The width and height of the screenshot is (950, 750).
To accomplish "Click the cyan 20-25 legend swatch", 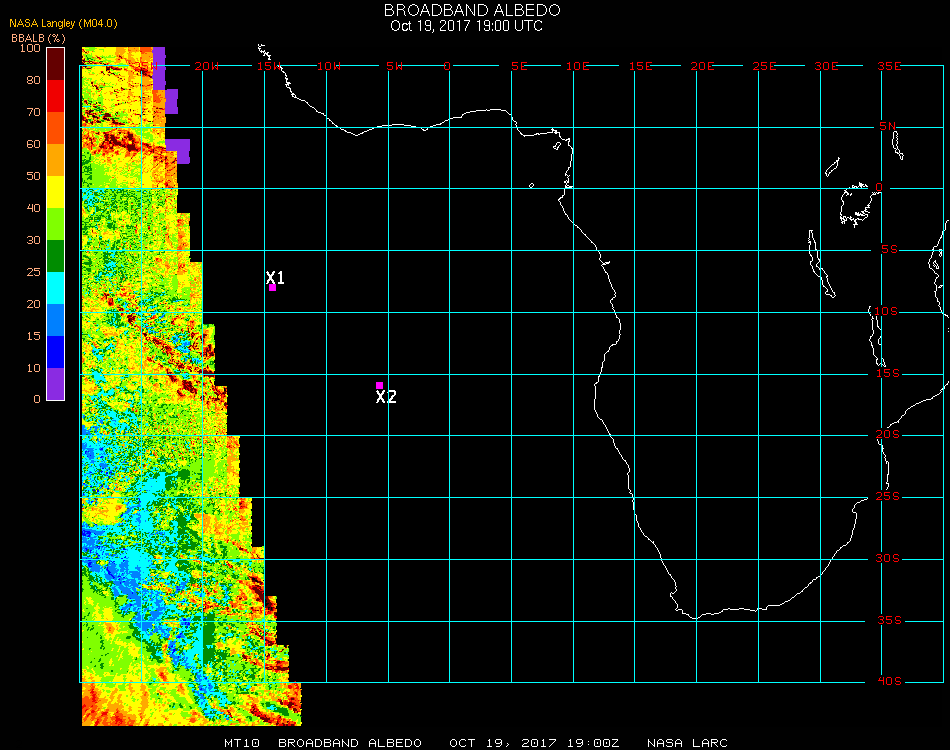I will (55, 288).
